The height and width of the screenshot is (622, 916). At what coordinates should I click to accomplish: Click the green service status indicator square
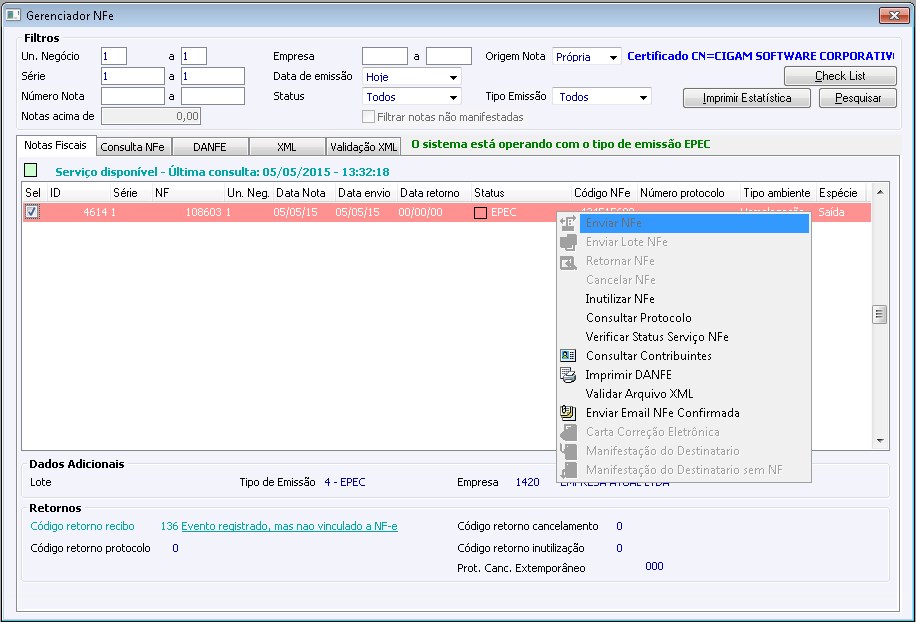(x=30, y=170)
